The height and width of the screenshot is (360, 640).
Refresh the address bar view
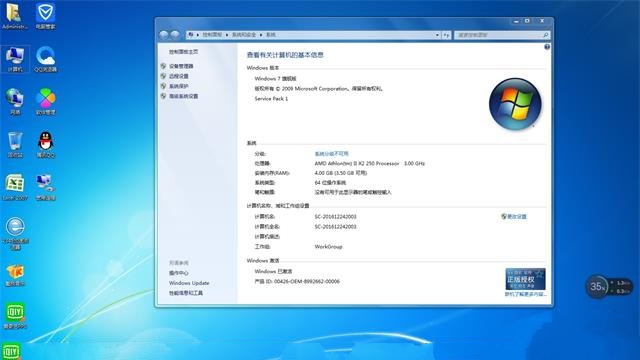click(447, 35)
